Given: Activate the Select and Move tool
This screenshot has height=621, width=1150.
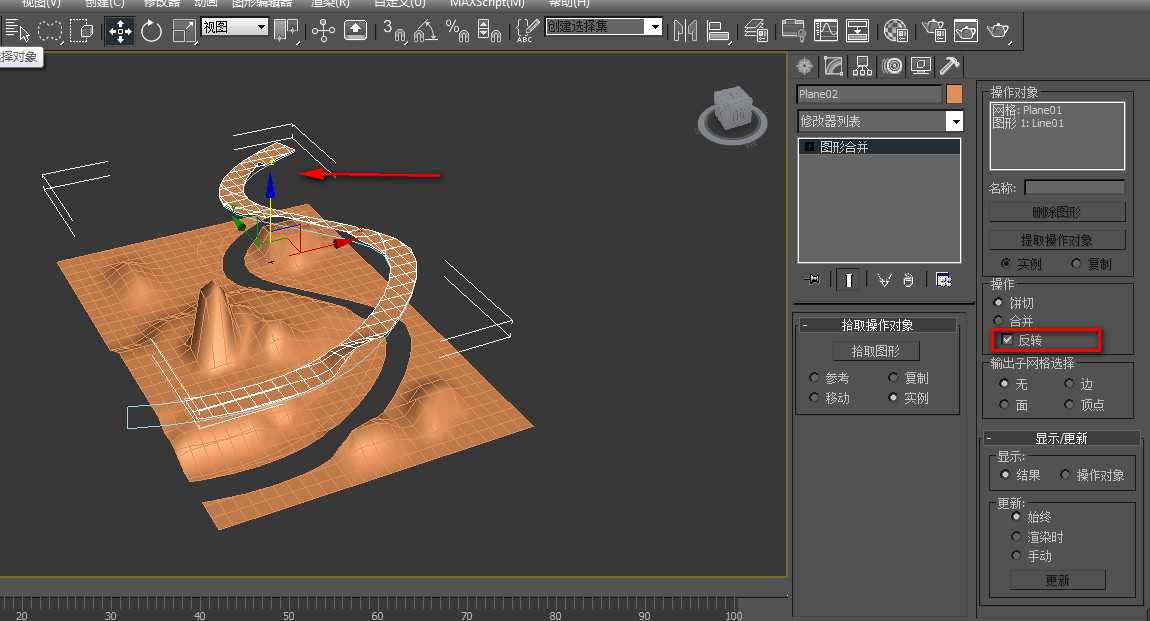Looking at the screenshot, I should (x=120, y=31).
